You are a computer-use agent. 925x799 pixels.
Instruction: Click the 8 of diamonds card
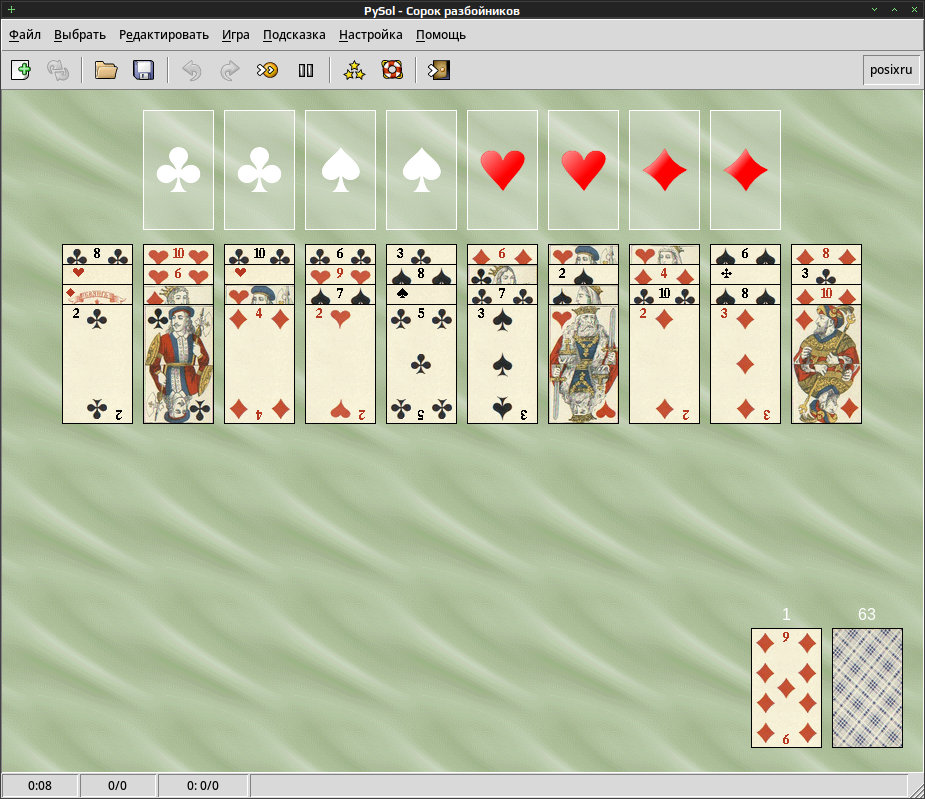[x=826, y=254]
